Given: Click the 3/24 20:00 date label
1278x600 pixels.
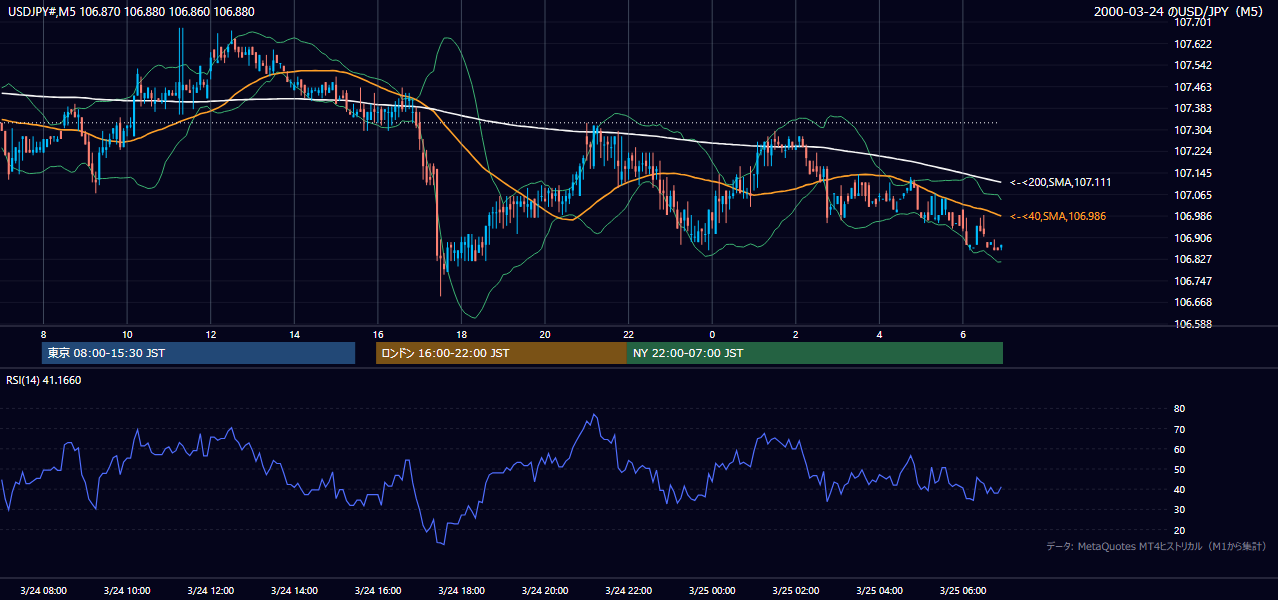Looking at the screenshot, I should 544,591.
